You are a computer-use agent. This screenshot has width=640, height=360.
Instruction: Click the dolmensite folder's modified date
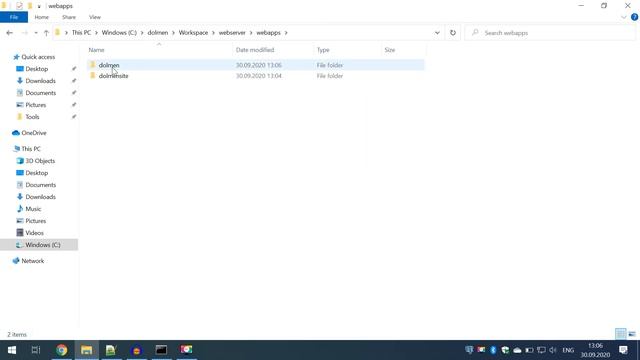(259, 76)
